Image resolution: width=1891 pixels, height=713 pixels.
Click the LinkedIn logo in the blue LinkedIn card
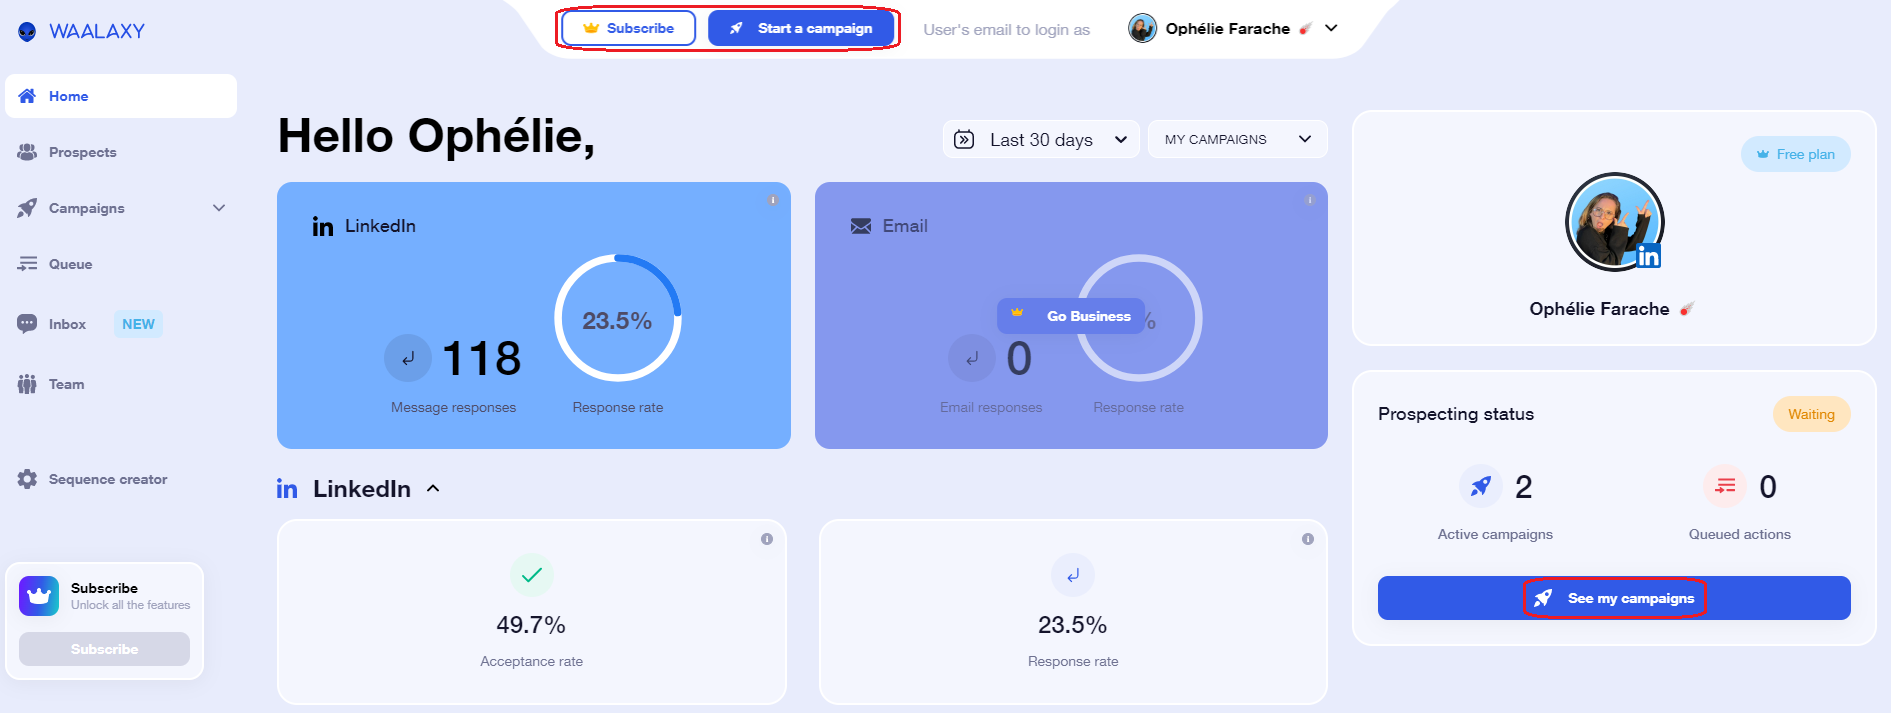tap(323, 227)
